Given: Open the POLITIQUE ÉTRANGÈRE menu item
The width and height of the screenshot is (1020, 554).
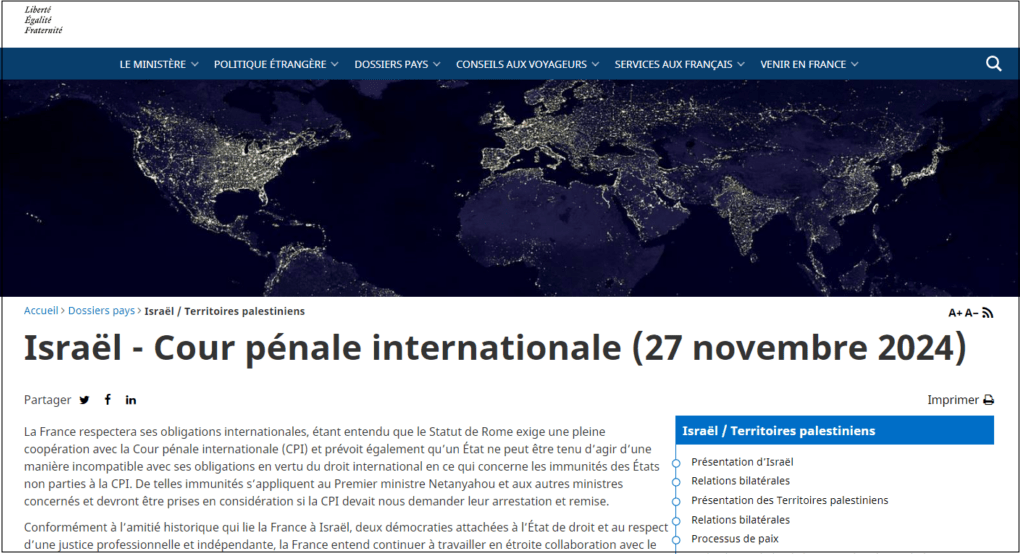Looking at the screenshot, I should point(270,64).
